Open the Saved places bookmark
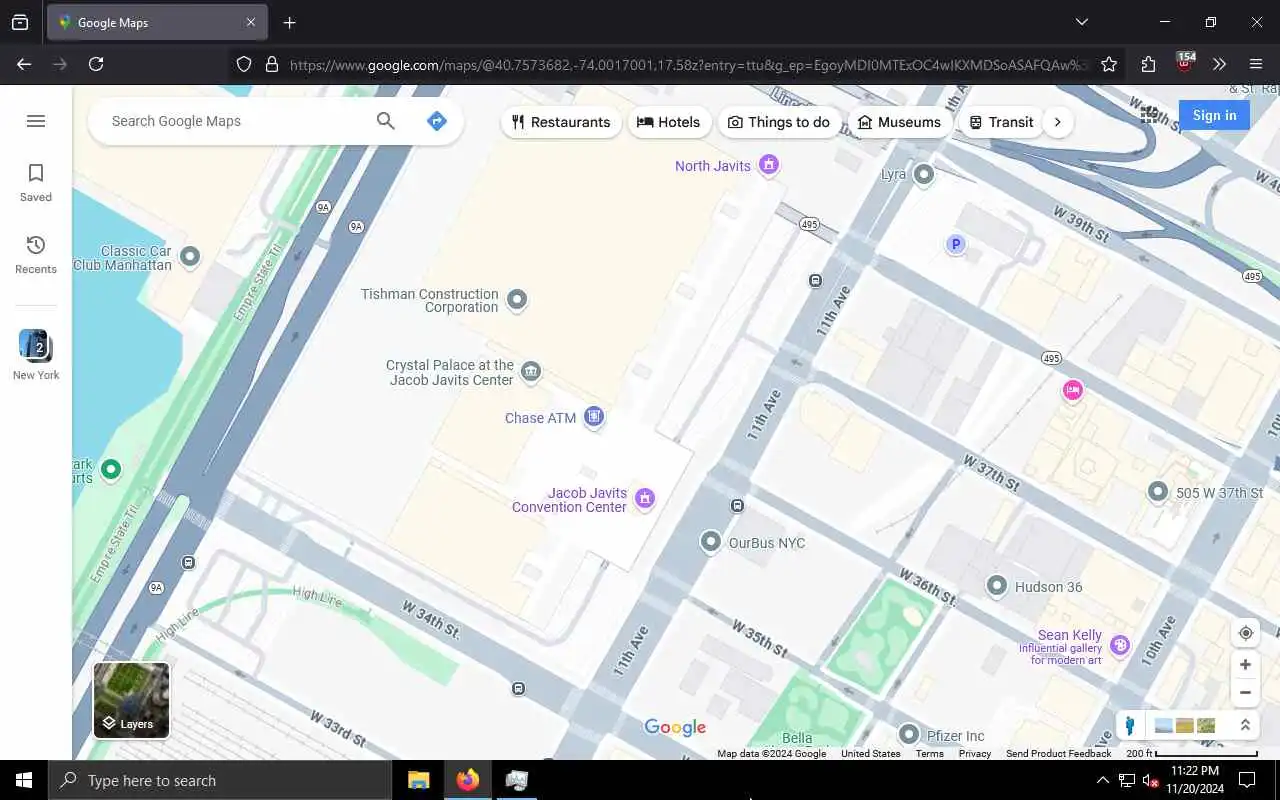This screenshot has height=800, width=1280. point(36,183)
